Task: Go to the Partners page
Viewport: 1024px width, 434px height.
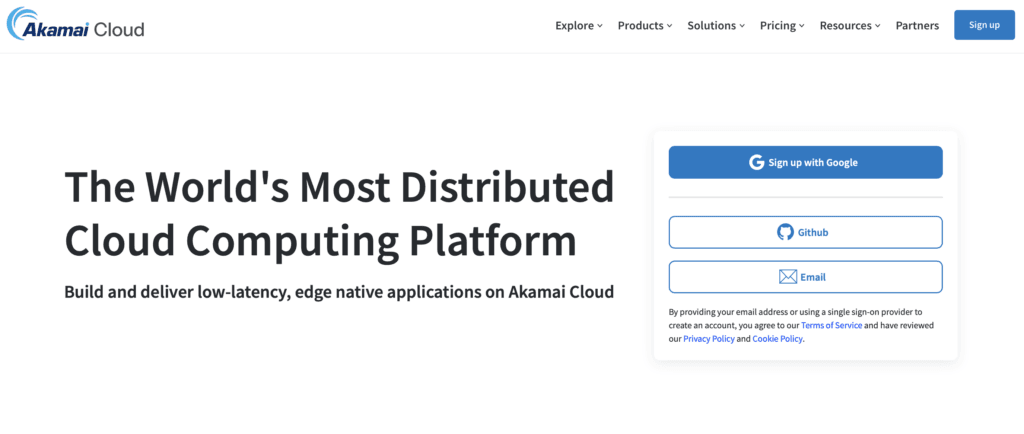Action: pos(917,25)
